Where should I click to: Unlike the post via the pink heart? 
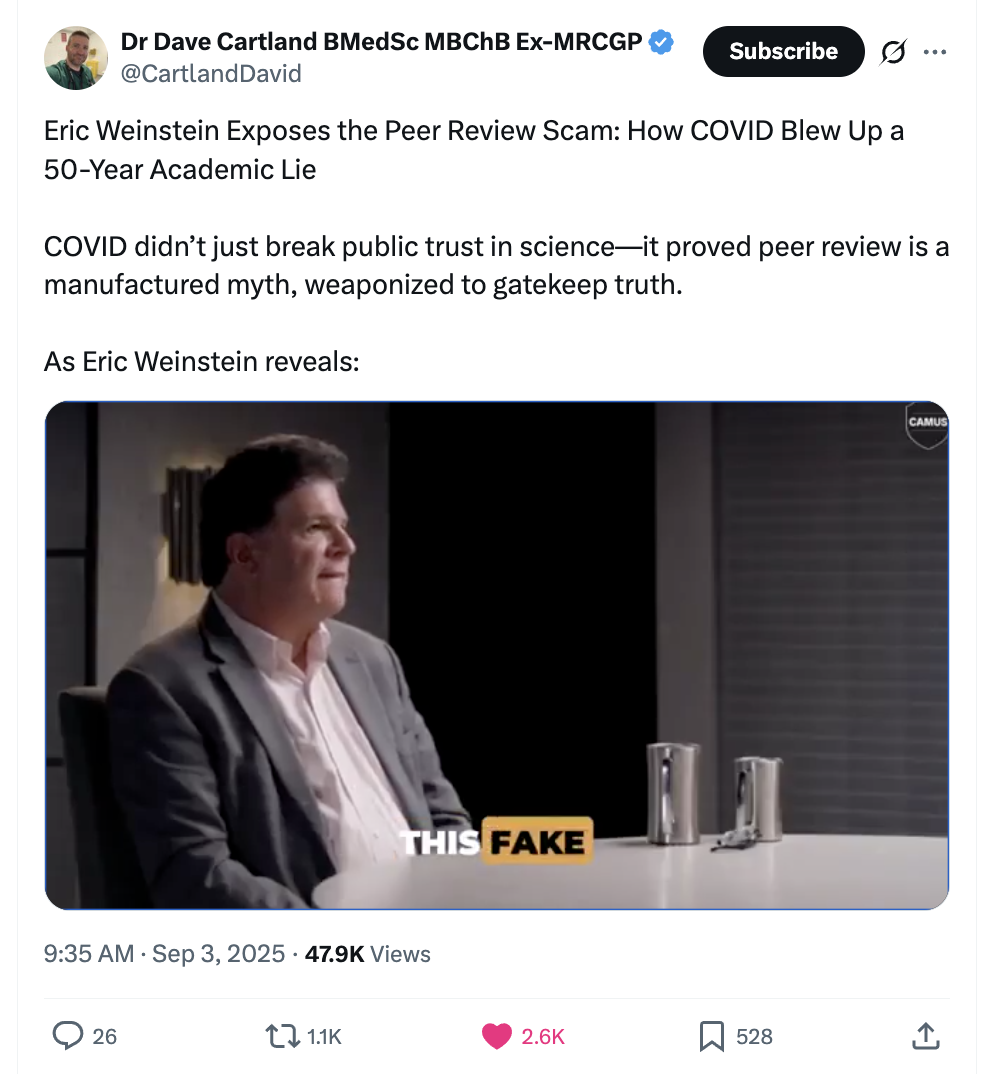(x=496, y=1036)
